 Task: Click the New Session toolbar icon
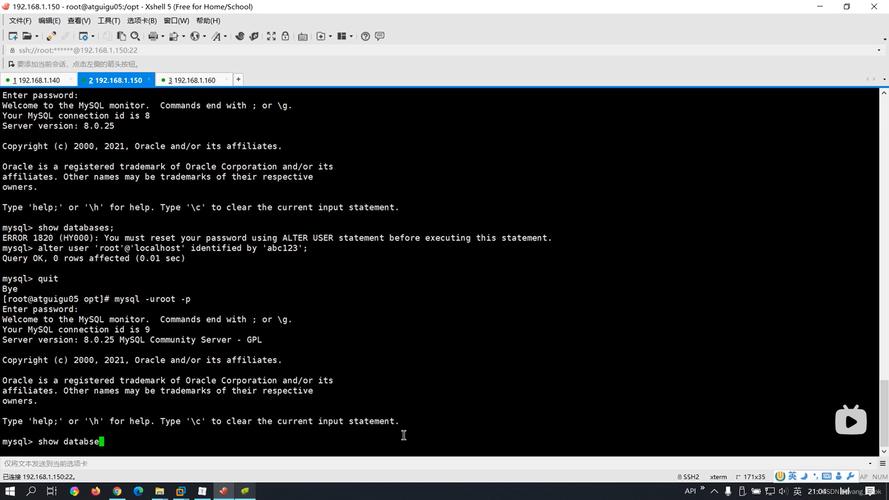click(12, 36)
